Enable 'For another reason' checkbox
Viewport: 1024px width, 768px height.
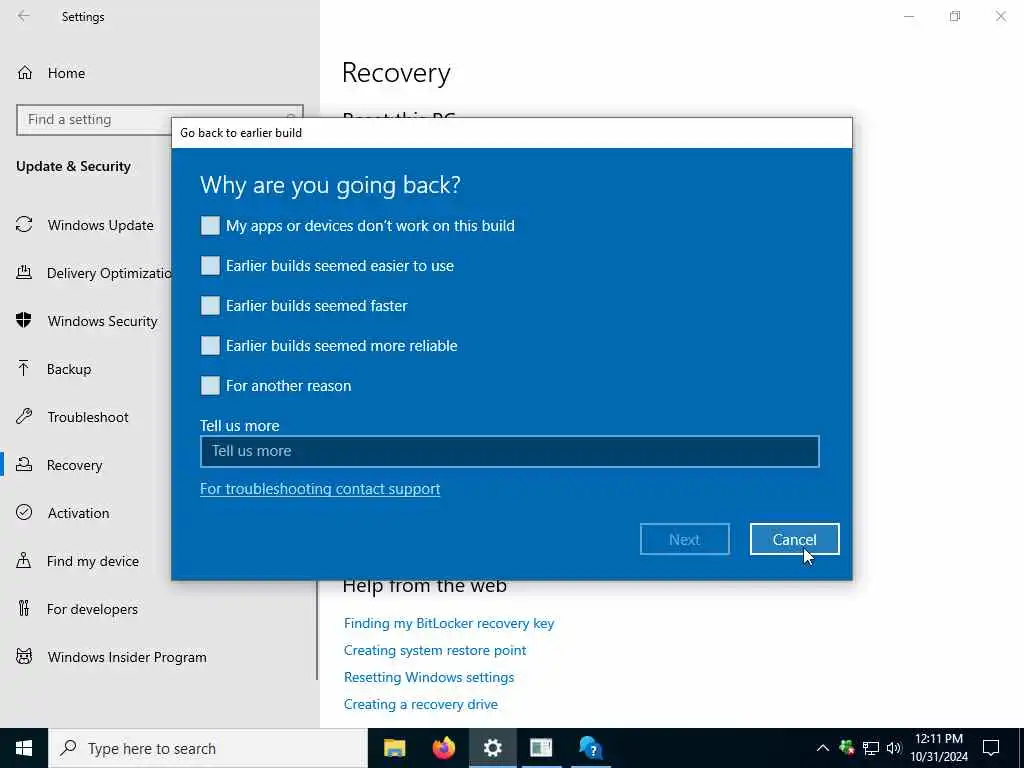(x=210, y=385)
